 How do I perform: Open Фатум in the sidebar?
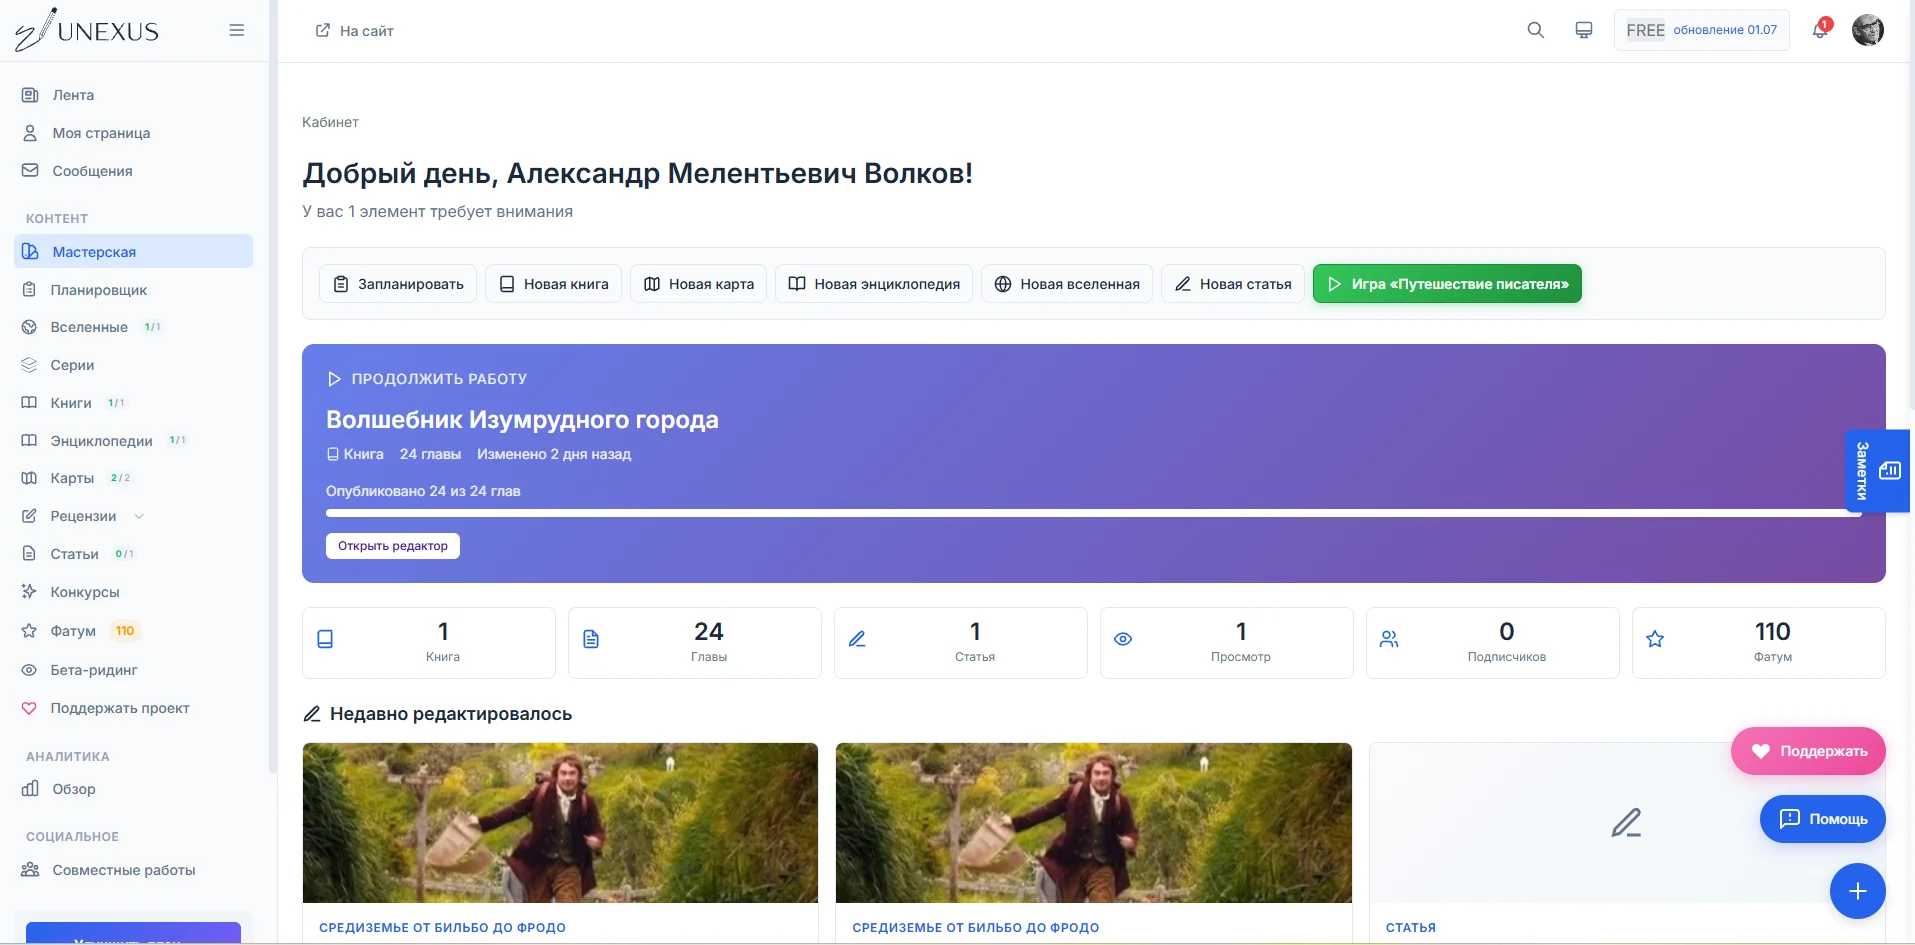coord(134,631)
